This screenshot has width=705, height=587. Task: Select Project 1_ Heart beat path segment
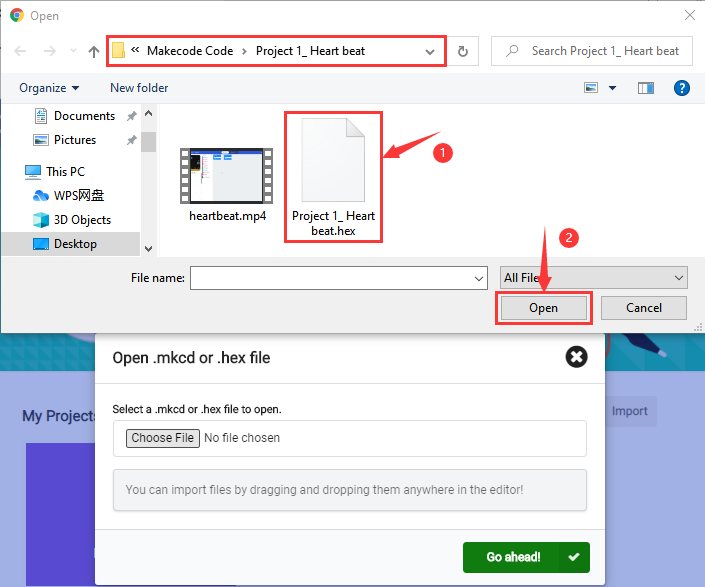coord(310,51)
